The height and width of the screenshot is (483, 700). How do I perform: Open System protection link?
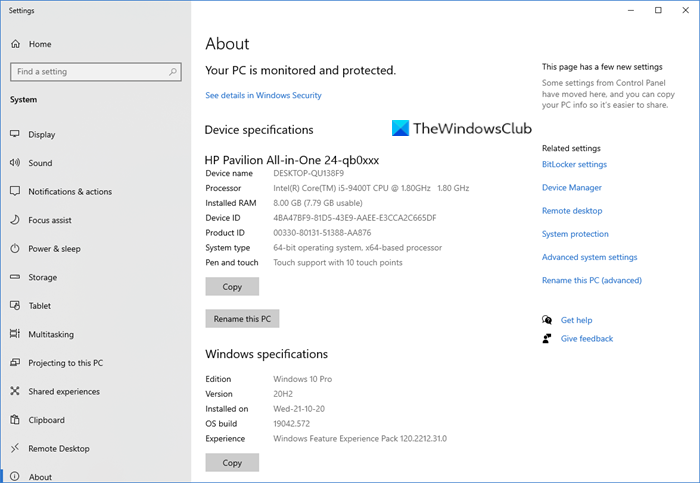pos(575,234)
